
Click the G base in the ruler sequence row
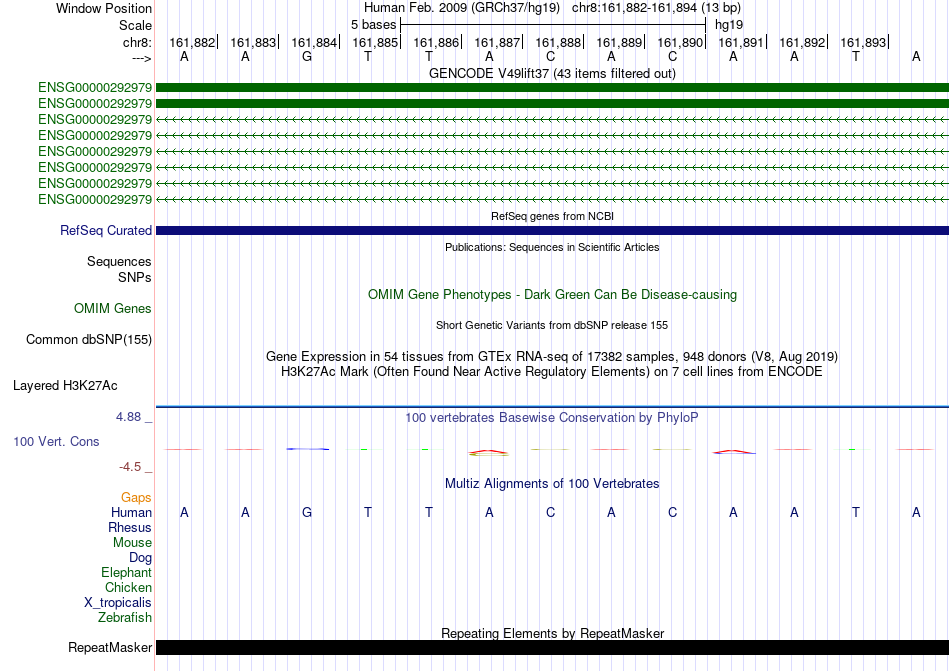pos(307,56)
